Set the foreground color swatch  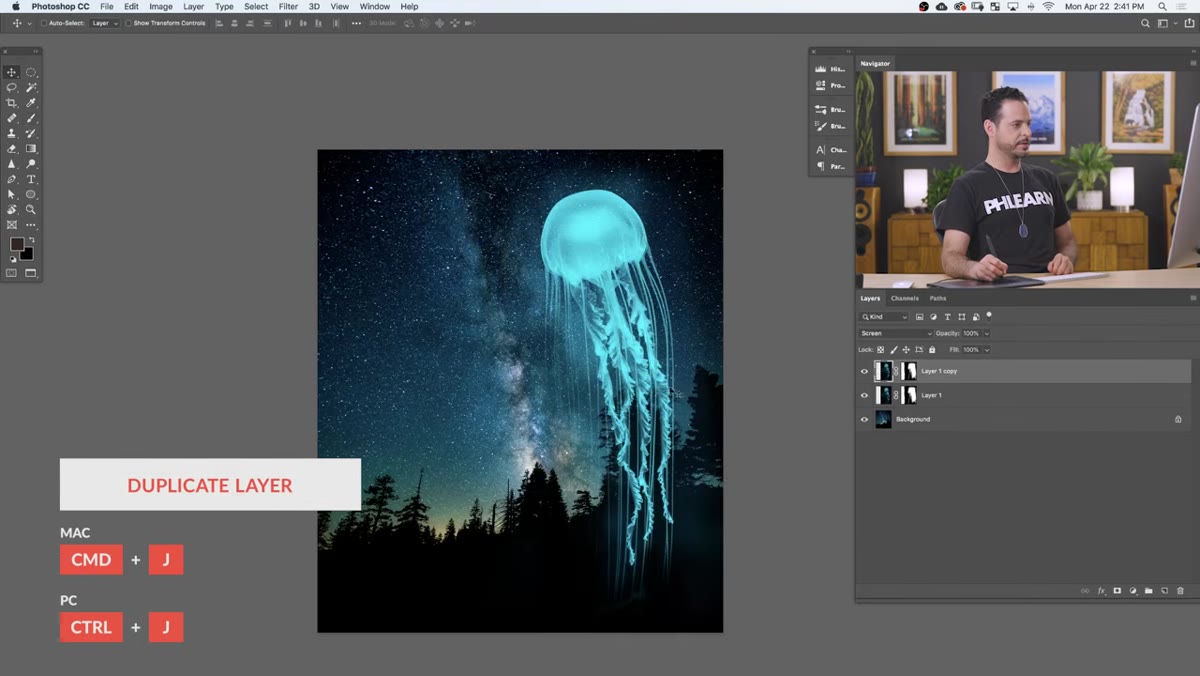tap(17, 244)
